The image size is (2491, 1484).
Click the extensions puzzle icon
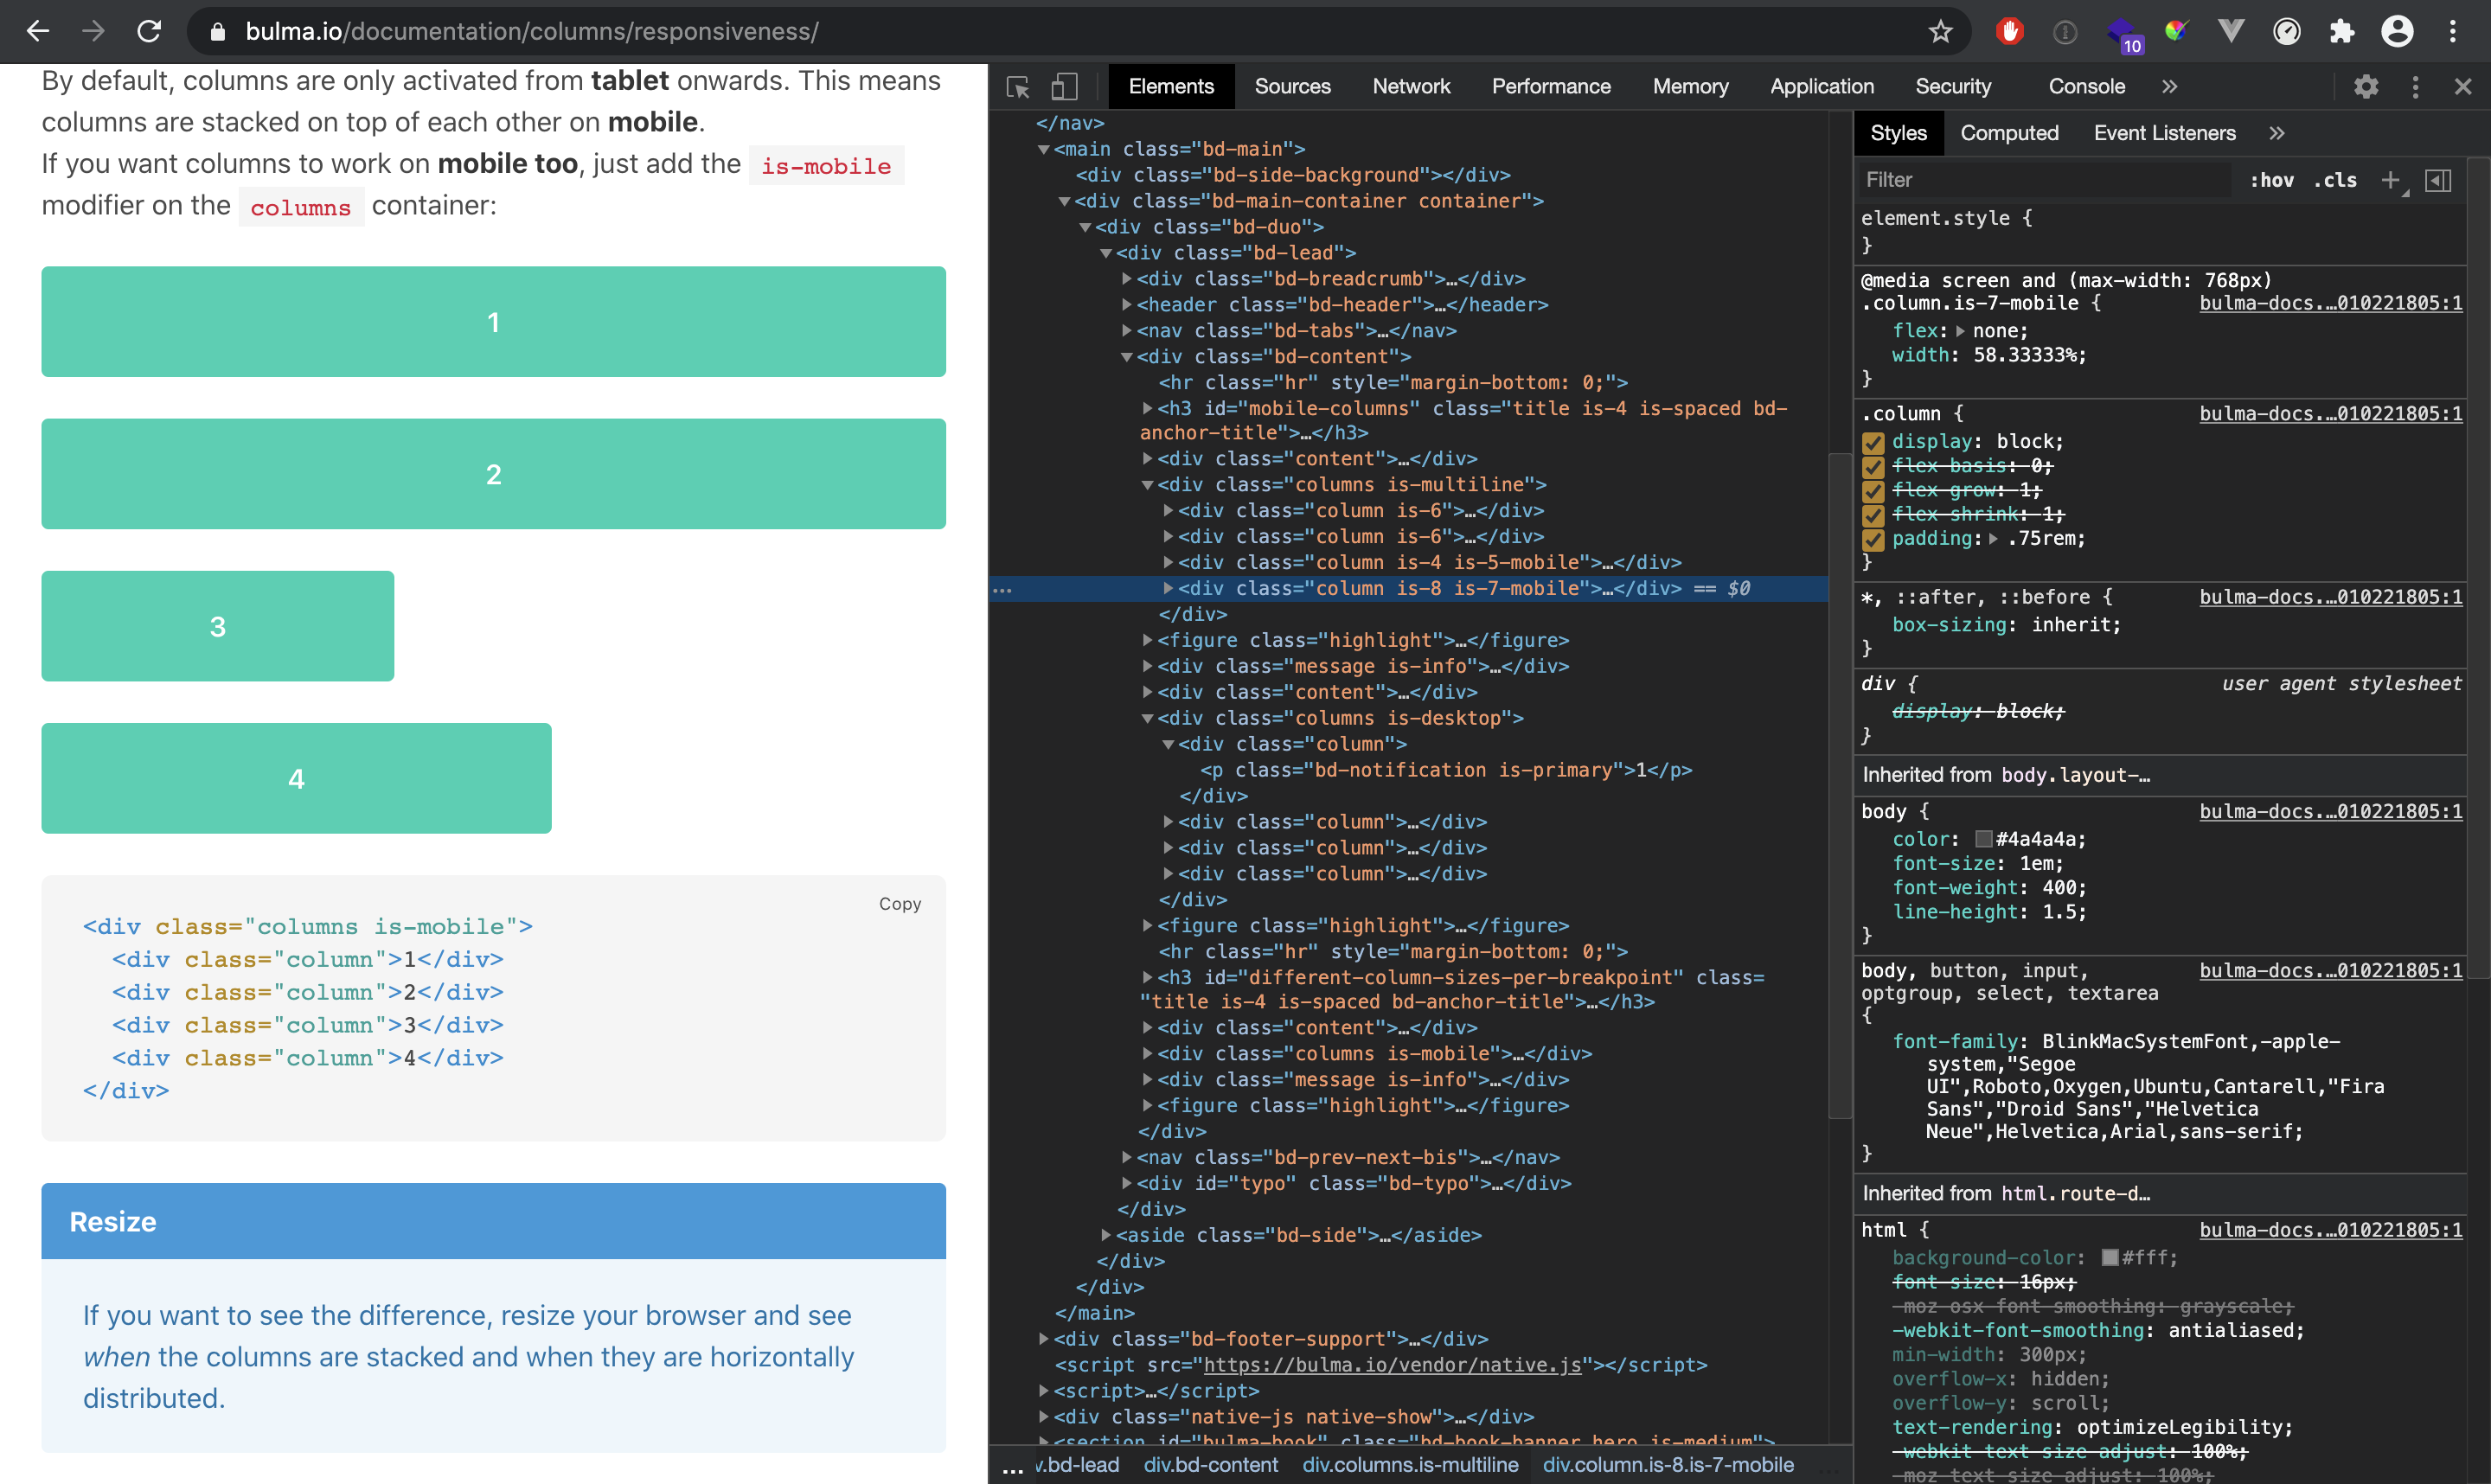click(x=2341, y=31)
